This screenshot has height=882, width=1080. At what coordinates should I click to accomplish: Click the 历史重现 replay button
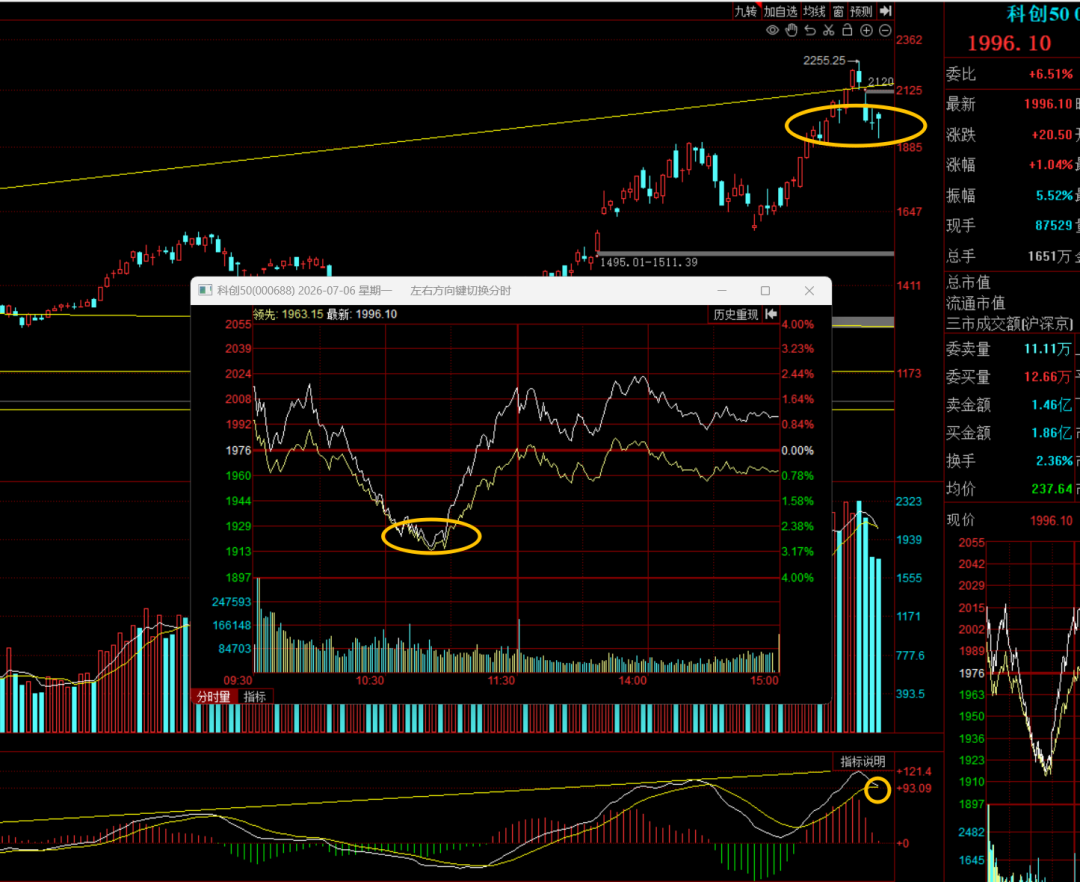pos(735,315)
